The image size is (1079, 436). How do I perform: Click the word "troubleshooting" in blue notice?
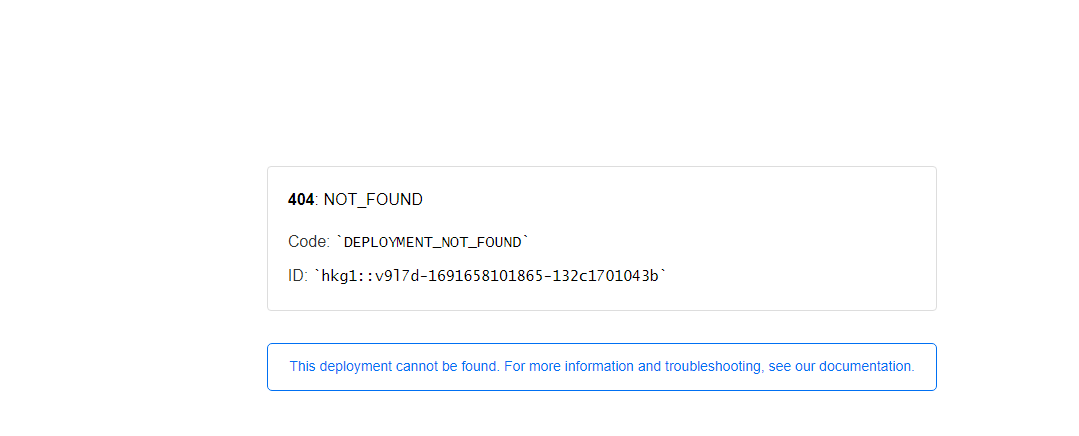(x=713, y=367)
